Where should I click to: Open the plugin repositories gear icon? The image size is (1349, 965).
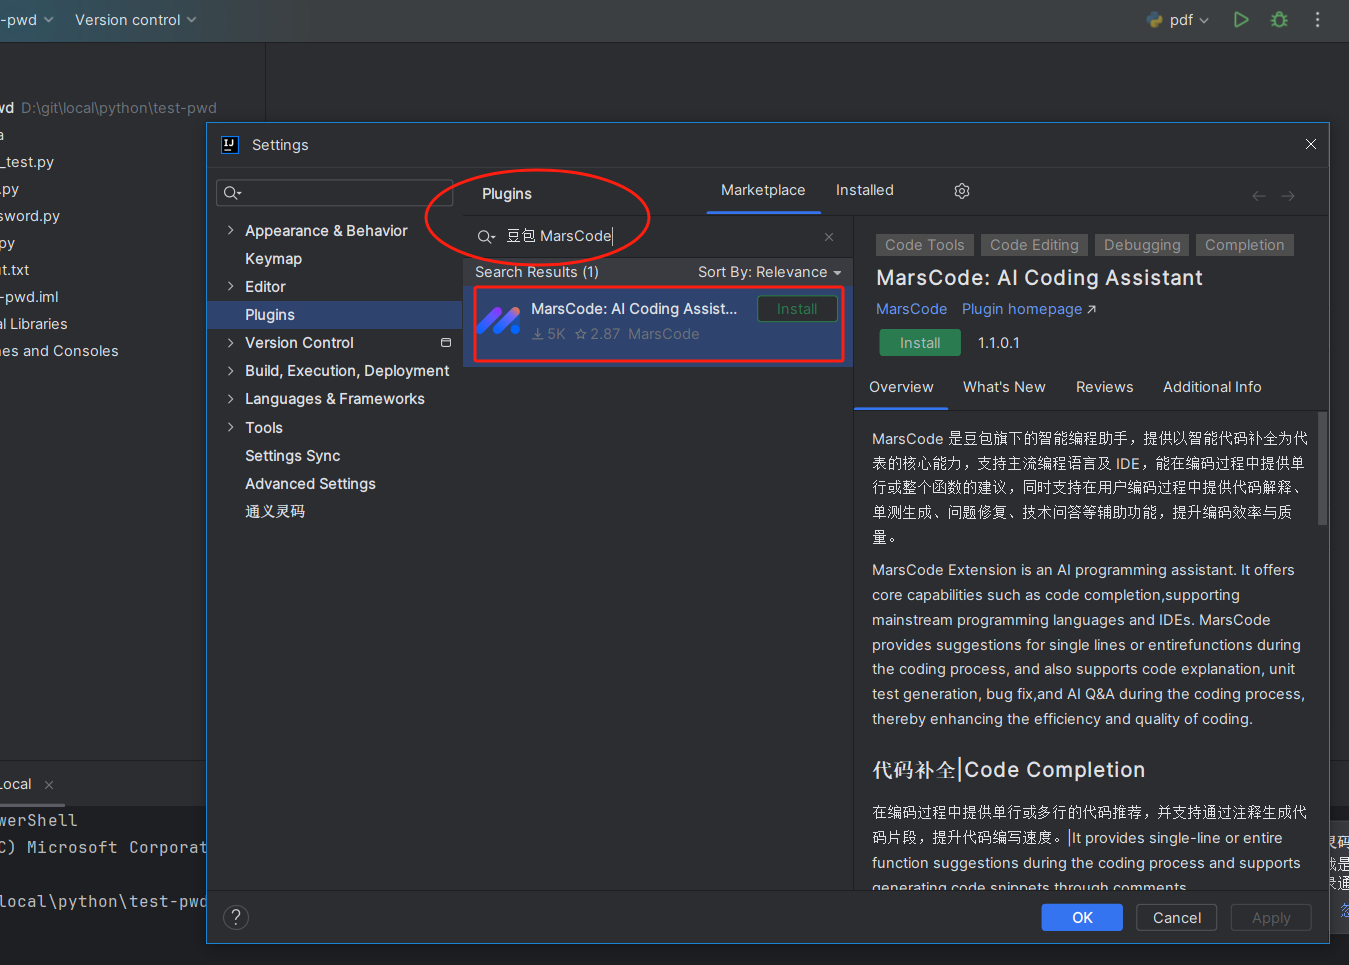pyautogui.click(x=961, y=190)
